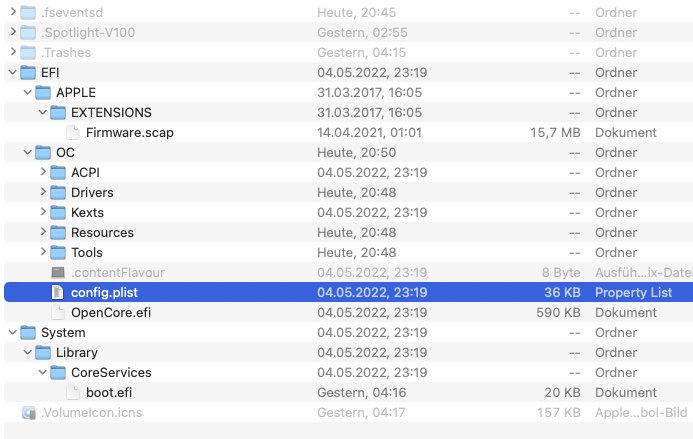Click the .contentFlavour executable icon
This screenshot has width=693, height=439.
(58, 272)
